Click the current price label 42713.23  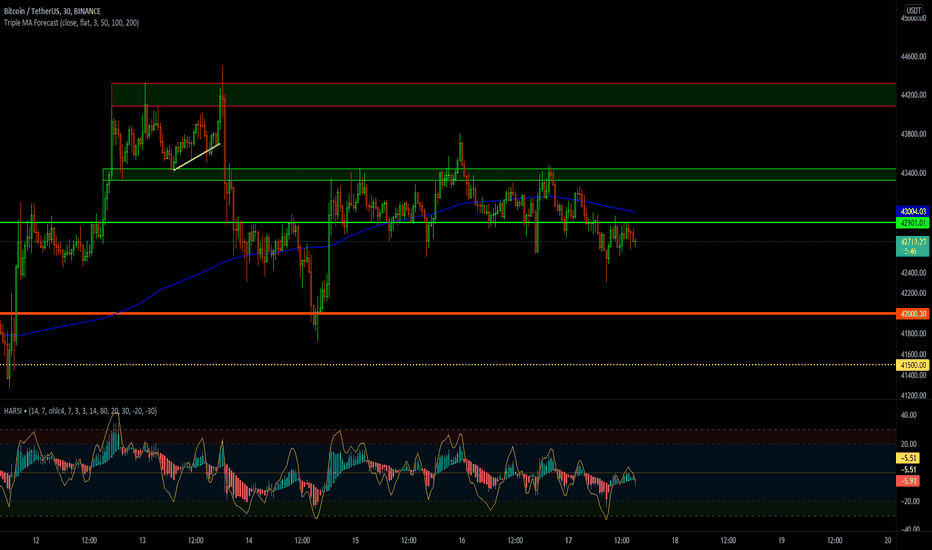912,246
